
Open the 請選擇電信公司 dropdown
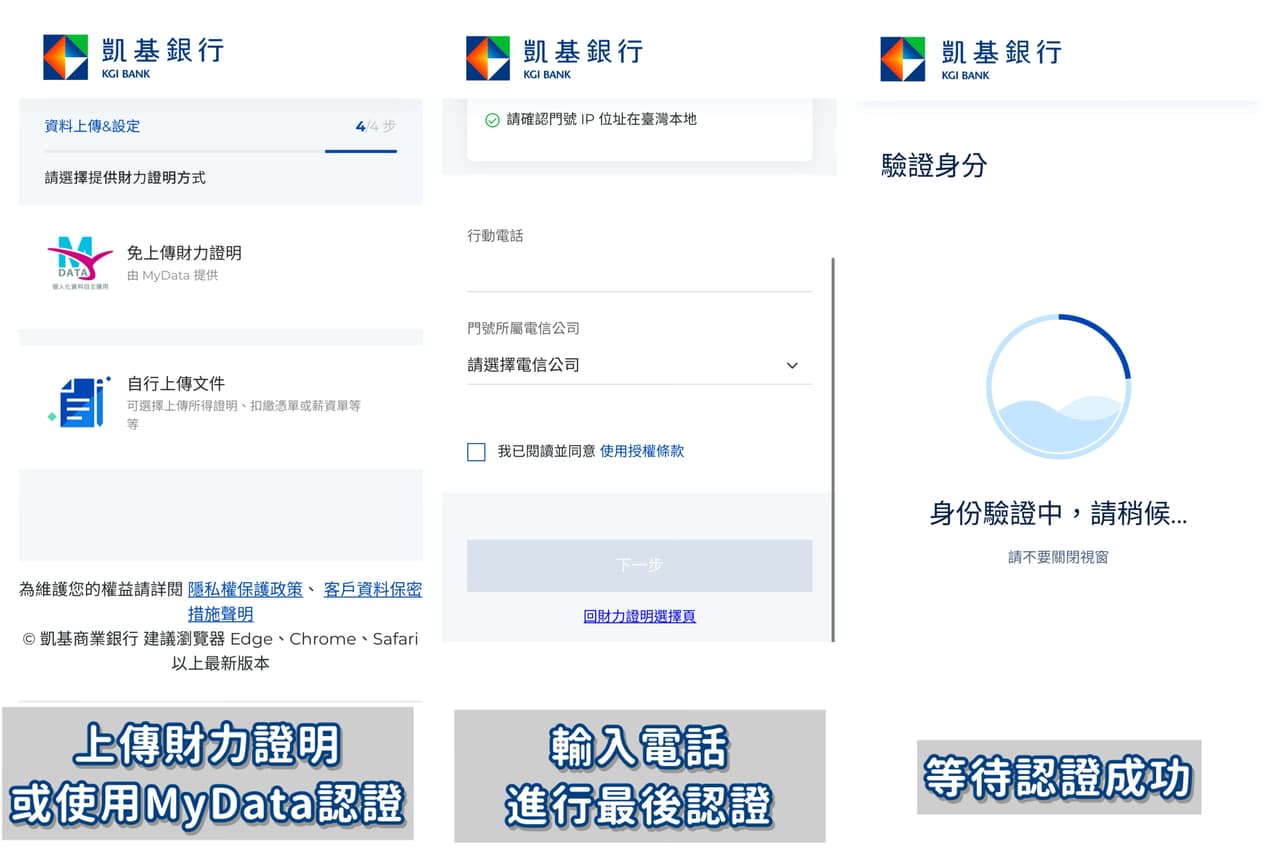639,365
